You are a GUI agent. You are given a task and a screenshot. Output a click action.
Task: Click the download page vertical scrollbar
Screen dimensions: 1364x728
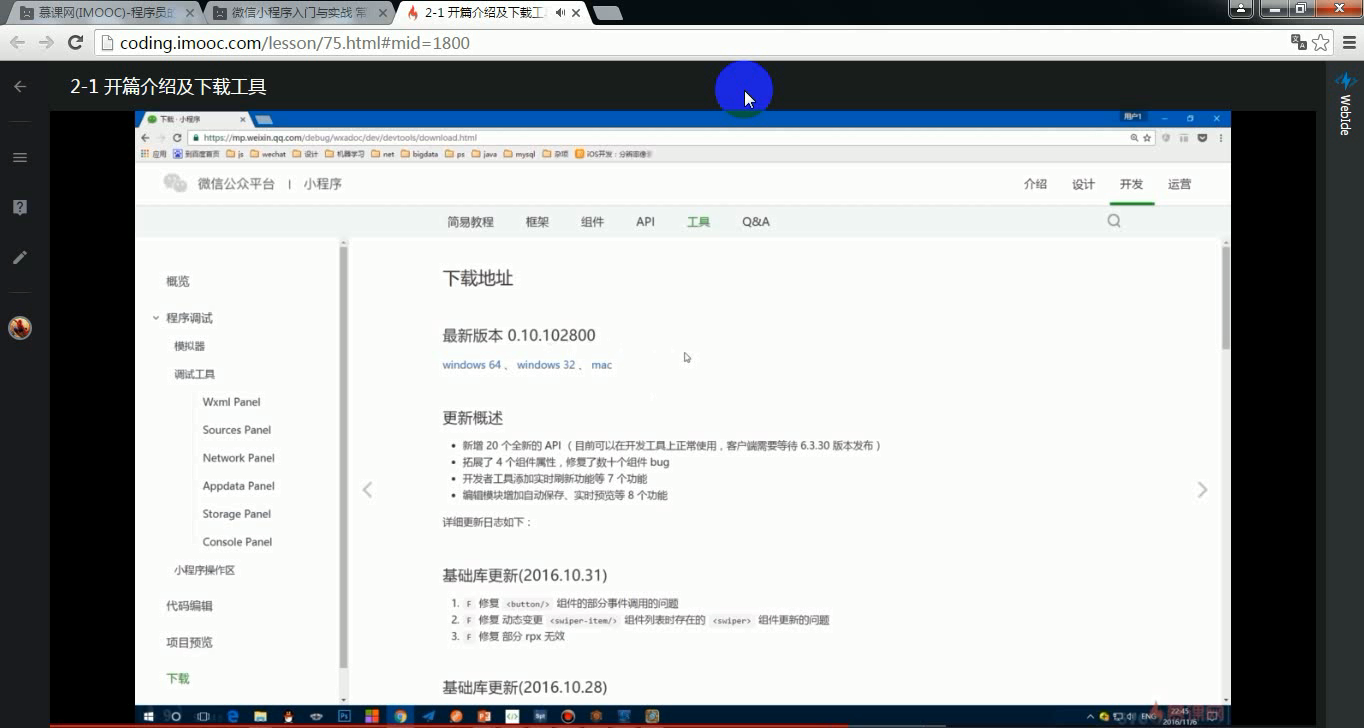point(1226,297)
